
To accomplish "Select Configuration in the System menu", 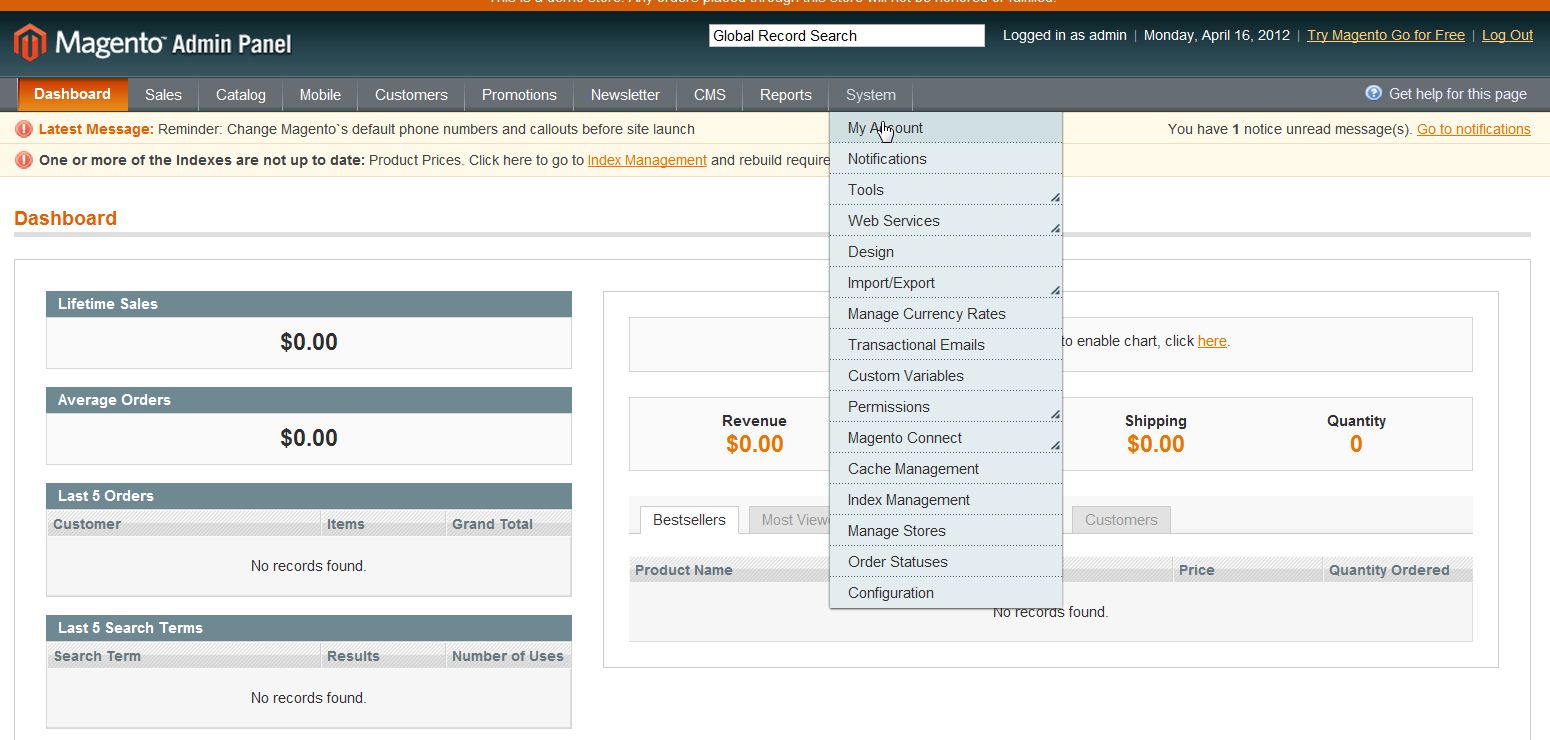I will [x=890, y=593].
